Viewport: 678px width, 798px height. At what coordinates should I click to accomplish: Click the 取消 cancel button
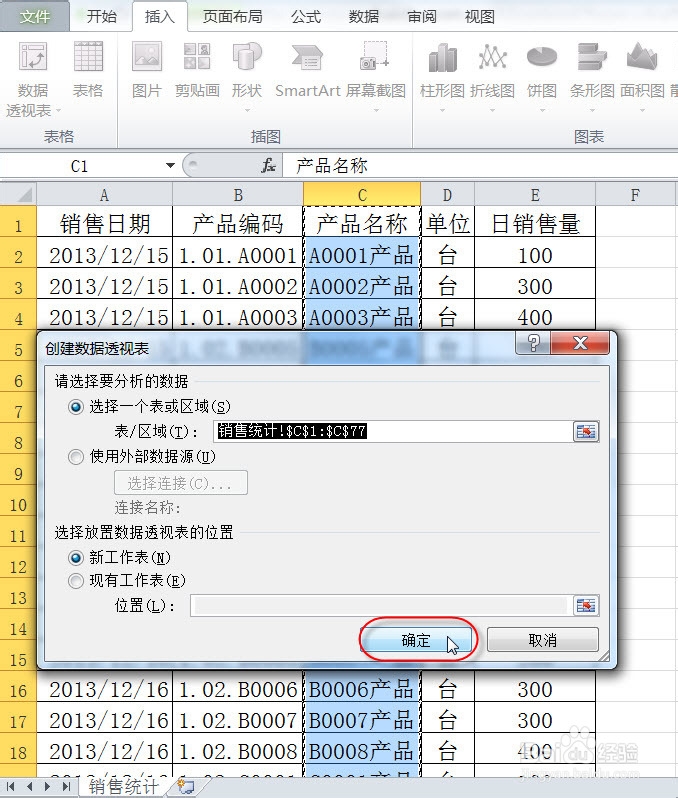pos(543,640)
